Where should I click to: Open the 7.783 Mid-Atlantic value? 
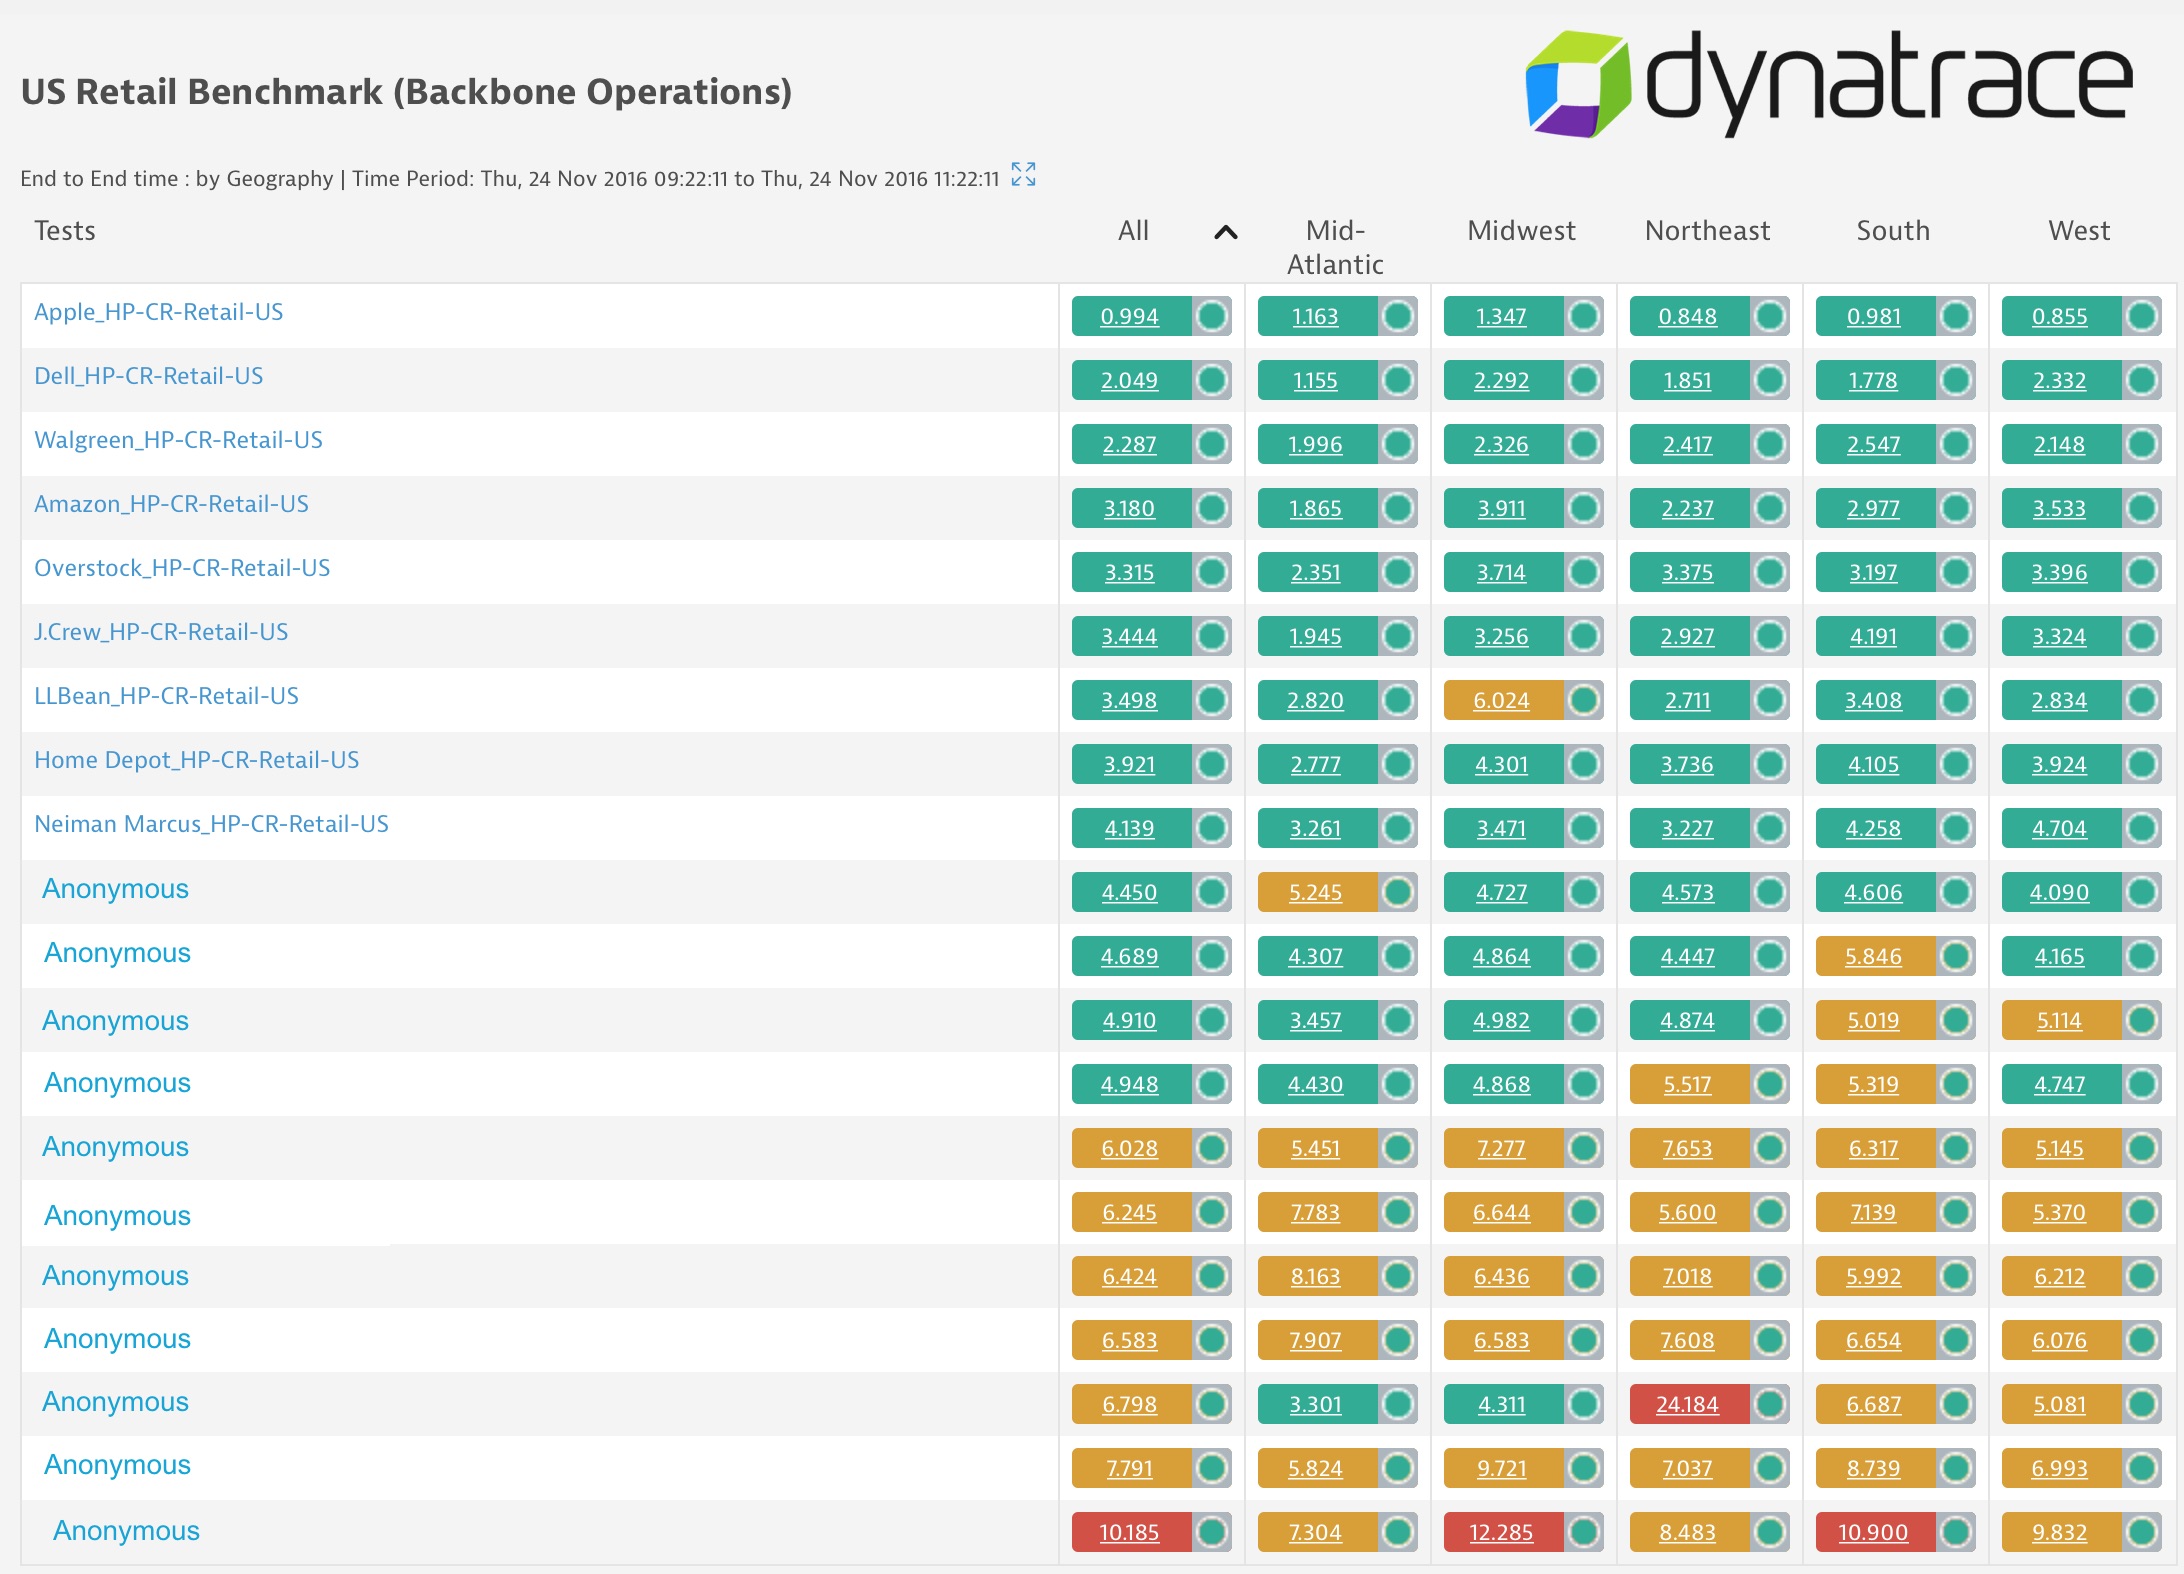(1315, 1212)
